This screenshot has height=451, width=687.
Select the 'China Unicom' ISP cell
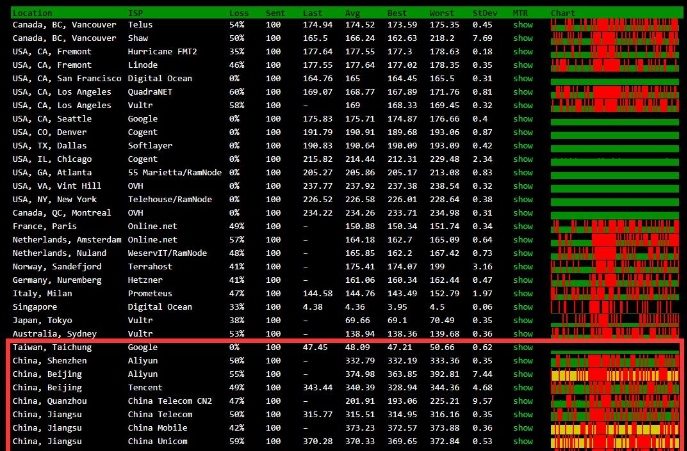pyautogui.click(x=158, y=441)
